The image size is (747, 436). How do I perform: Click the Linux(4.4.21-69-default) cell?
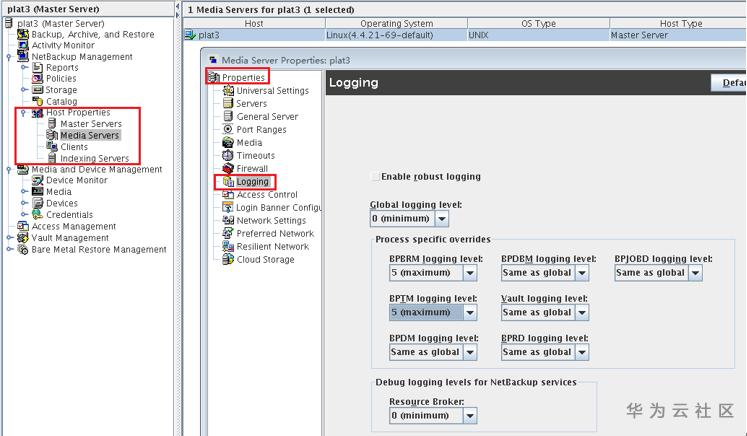[x=396, y=35]
